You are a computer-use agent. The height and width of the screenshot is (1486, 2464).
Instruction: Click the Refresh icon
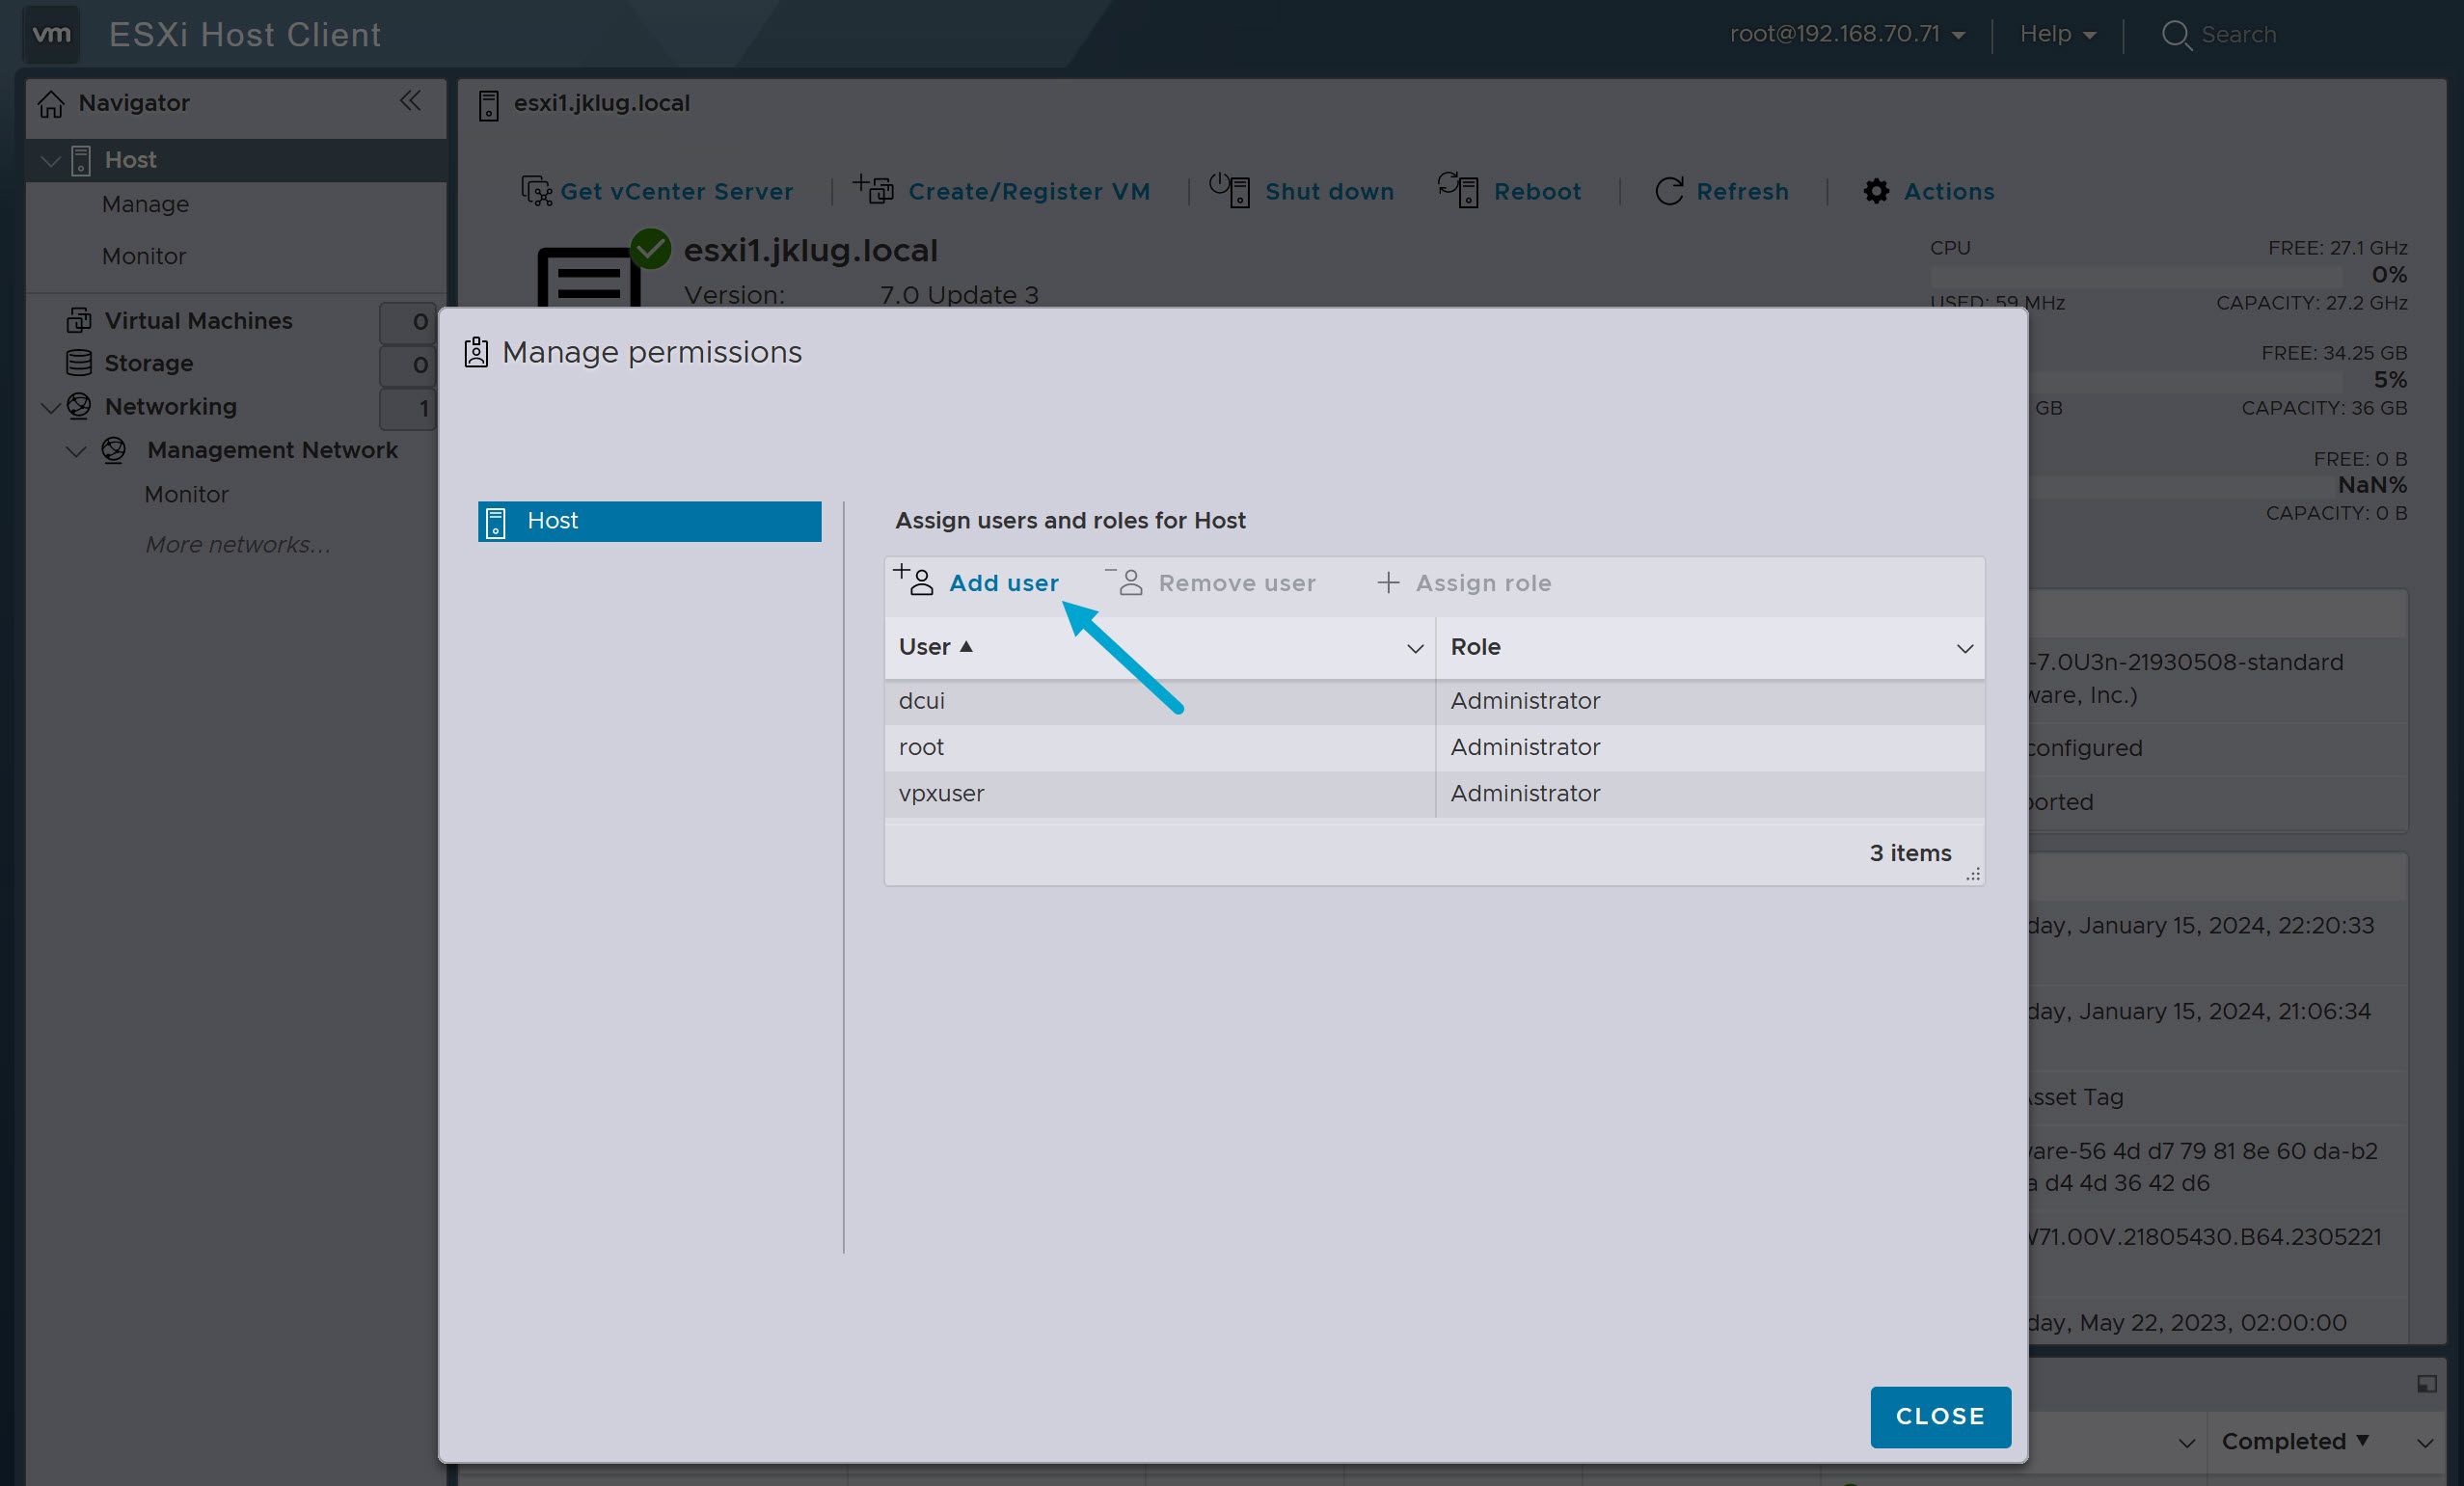[x=1670, y=191]
